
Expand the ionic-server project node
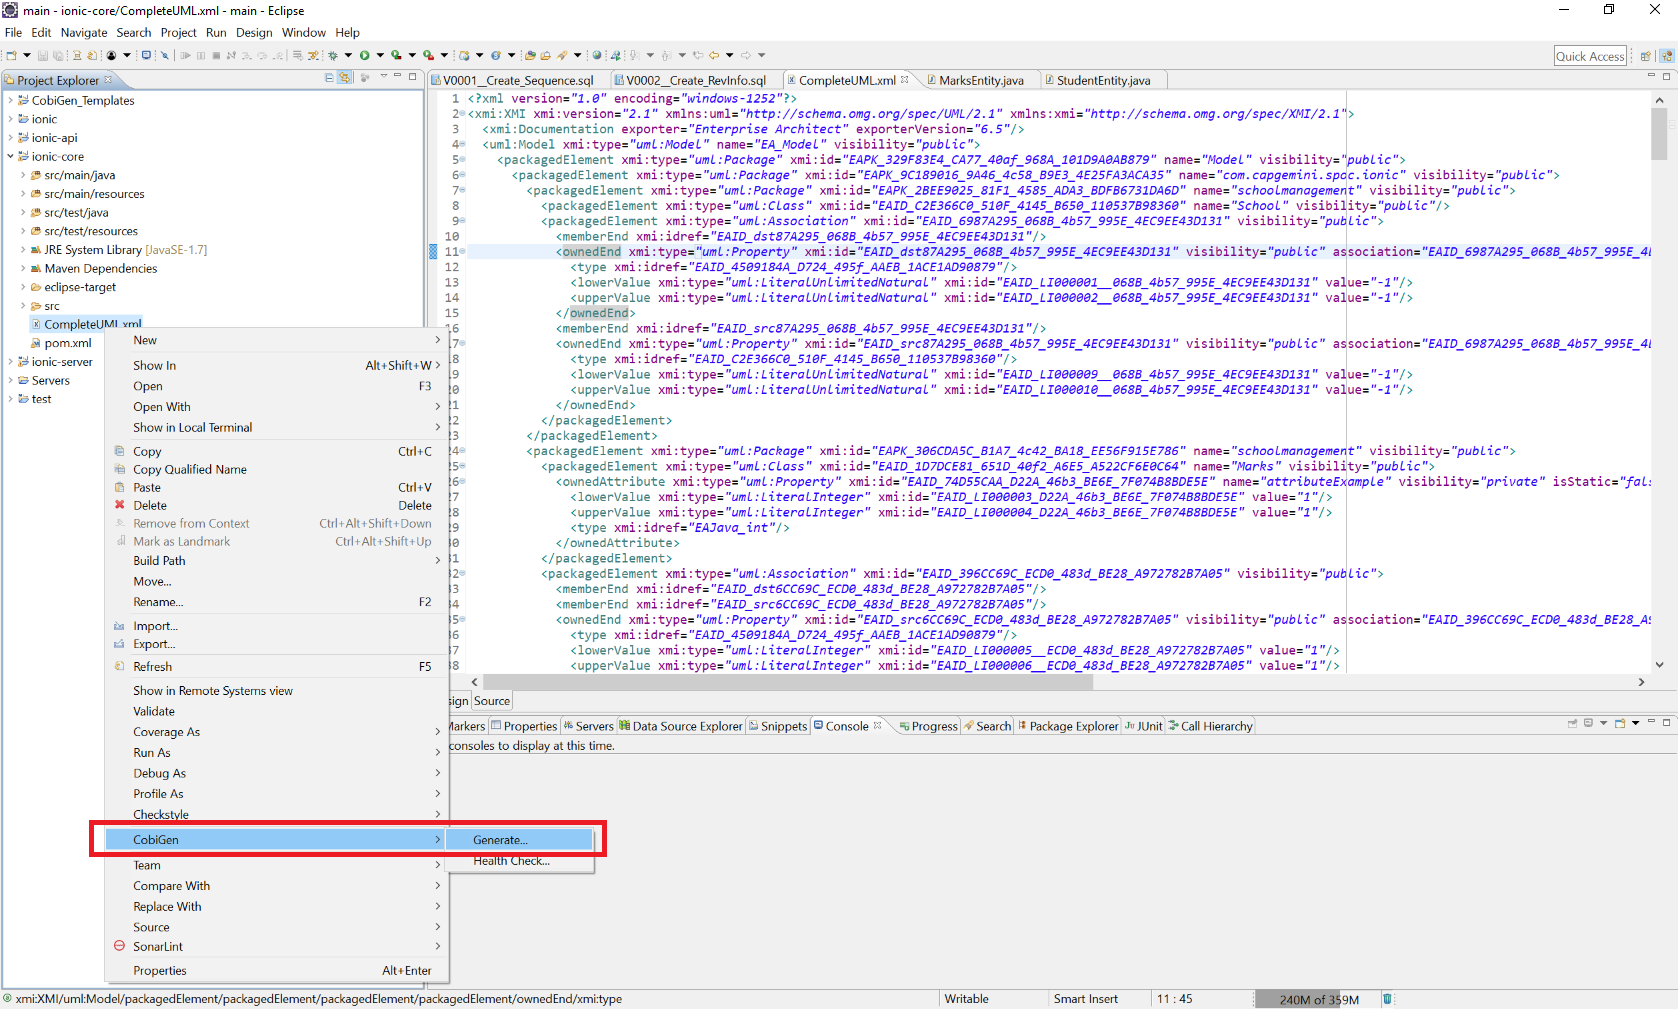(10, 362)
